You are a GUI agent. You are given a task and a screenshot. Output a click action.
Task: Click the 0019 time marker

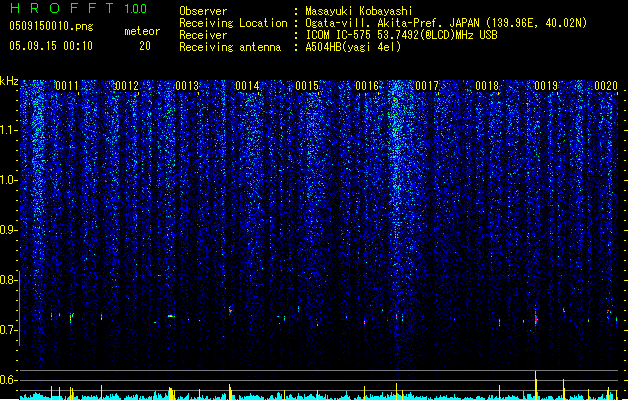[546, 86]
